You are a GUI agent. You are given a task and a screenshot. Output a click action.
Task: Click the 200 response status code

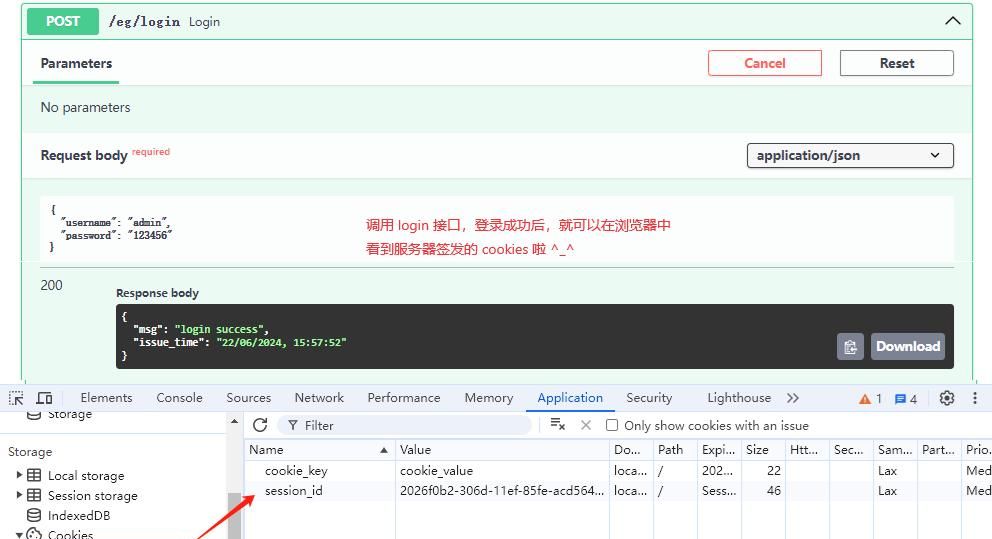(x=51, y=285)
